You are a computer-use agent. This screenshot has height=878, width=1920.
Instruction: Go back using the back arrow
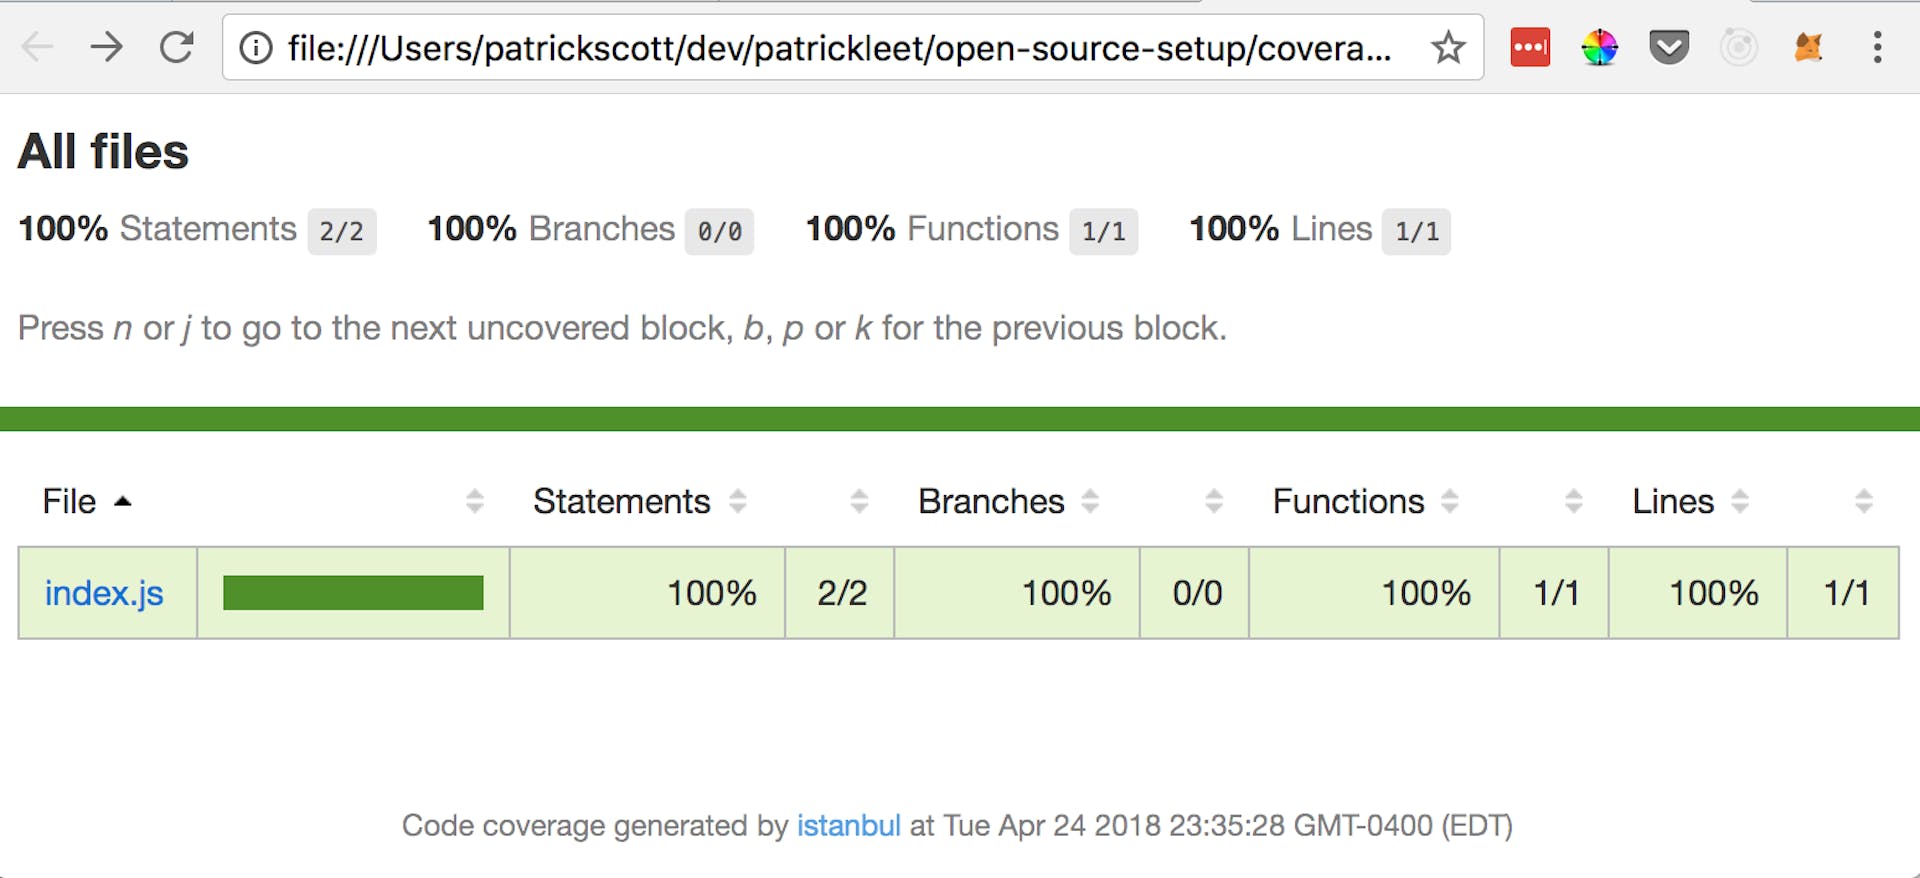[38, 47]
